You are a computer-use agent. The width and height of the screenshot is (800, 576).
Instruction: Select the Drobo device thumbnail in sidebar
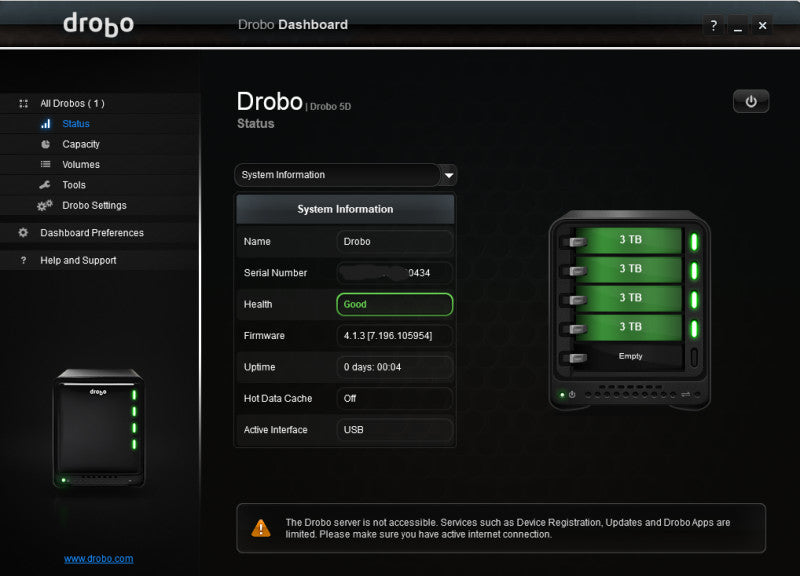click(98, 428)
